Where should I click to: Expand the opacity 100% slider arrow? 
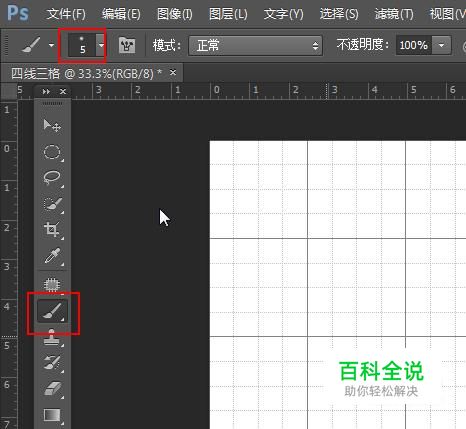[441, 45]
